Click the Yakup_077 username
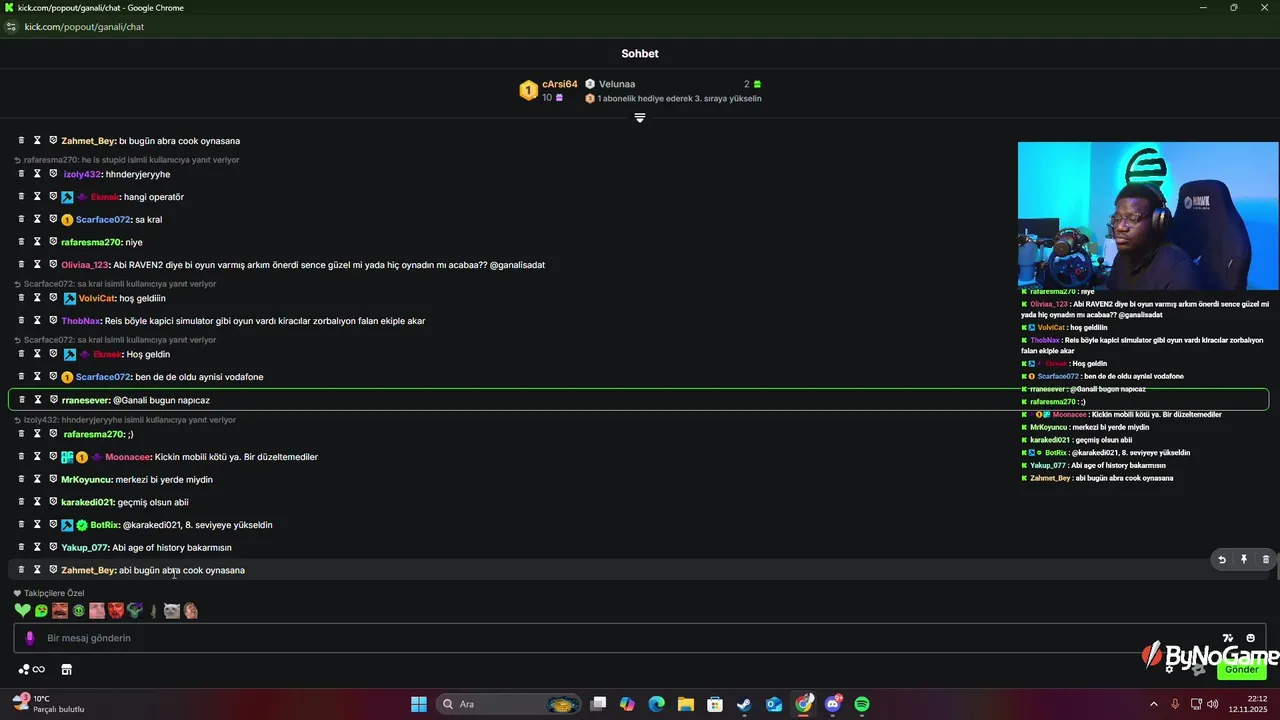 [84, 547]
